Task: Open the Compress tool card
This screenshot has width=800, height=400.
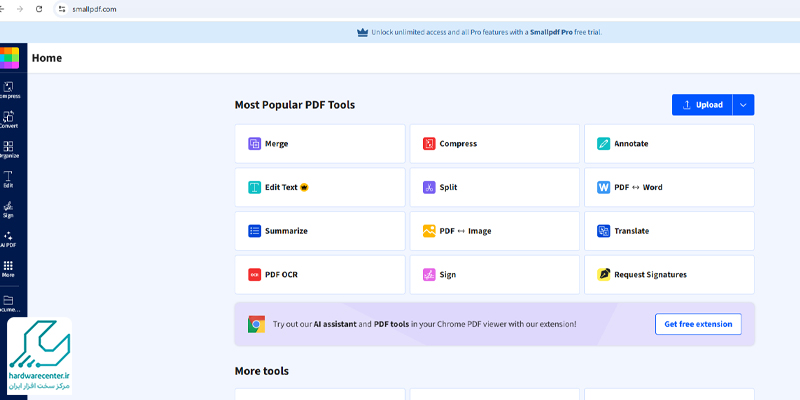Action: [x=494, y=144]
